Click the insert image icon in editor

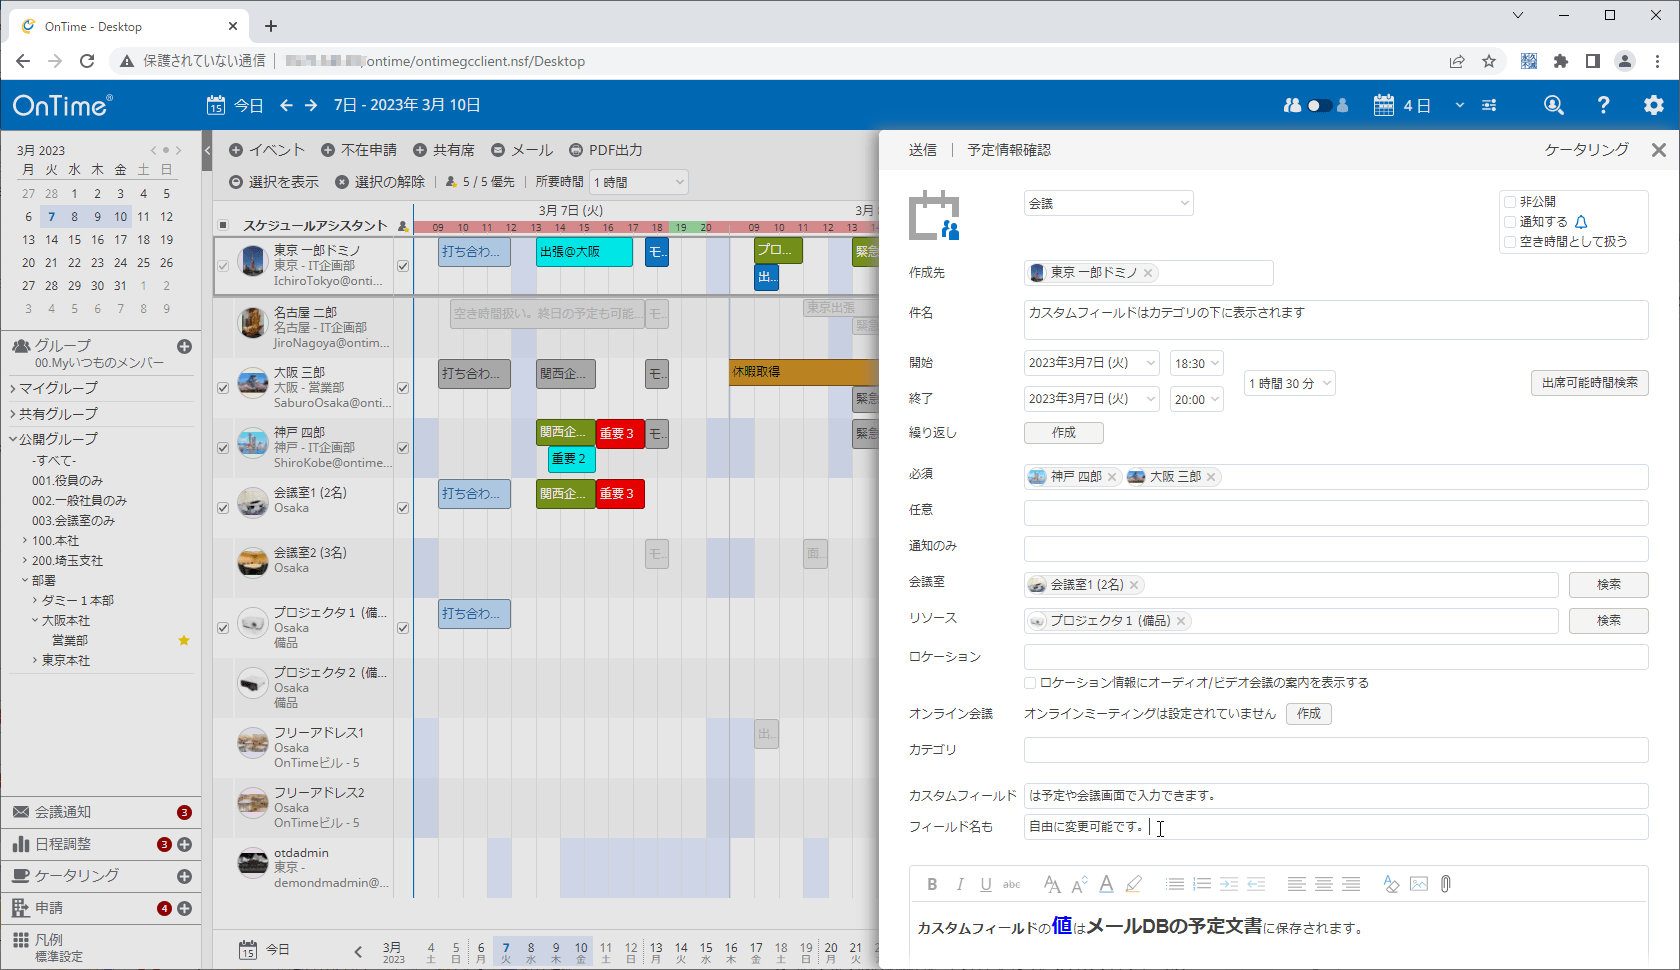(1418, 884)
